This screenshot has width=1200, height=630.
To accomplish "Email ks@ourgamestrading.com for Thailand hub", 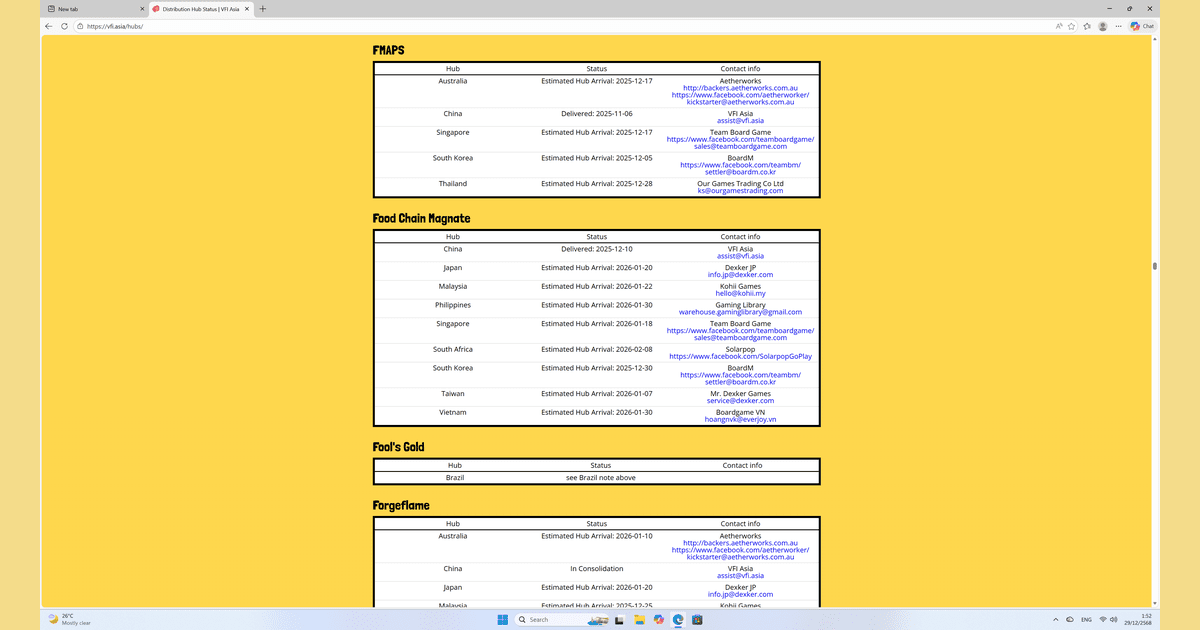I will click(740, 191).
